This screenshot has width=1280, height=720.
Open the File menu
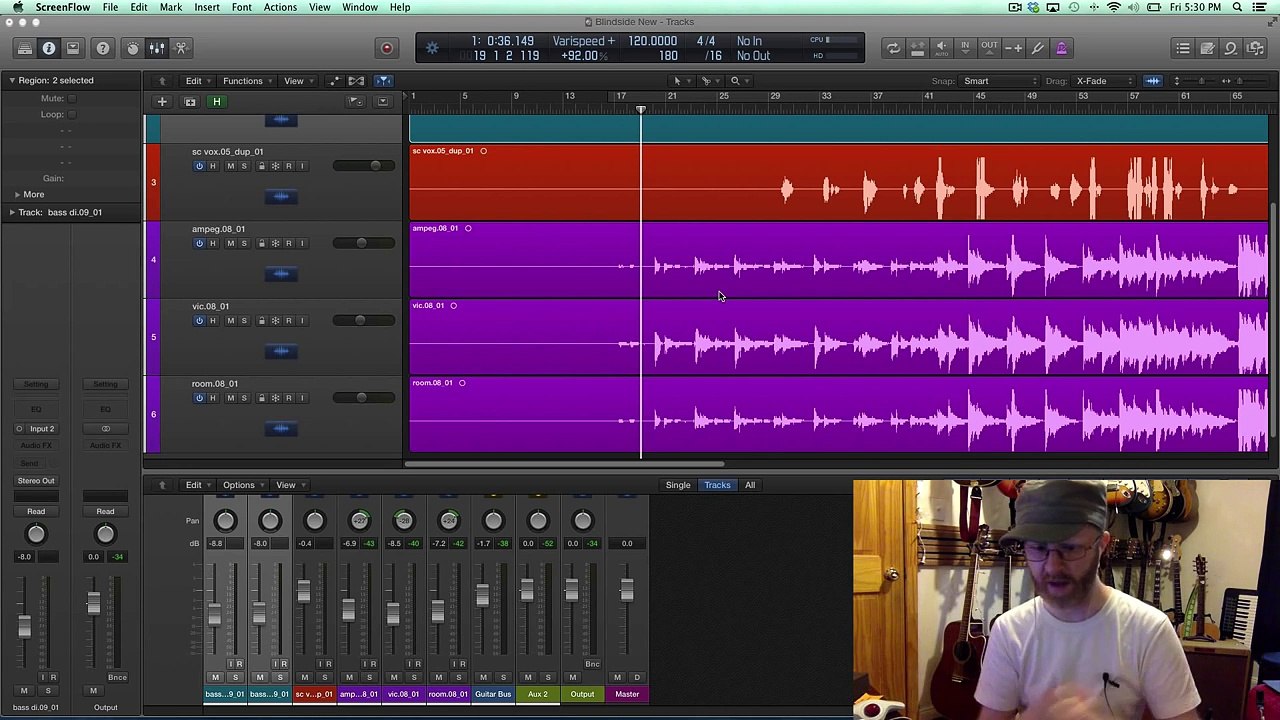(x=110, y=7)
